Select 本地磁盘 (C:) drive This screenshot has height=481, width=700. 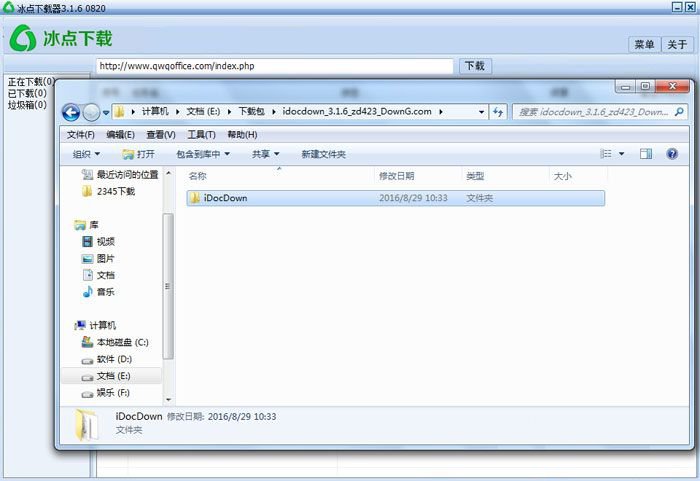coord(115,342)
